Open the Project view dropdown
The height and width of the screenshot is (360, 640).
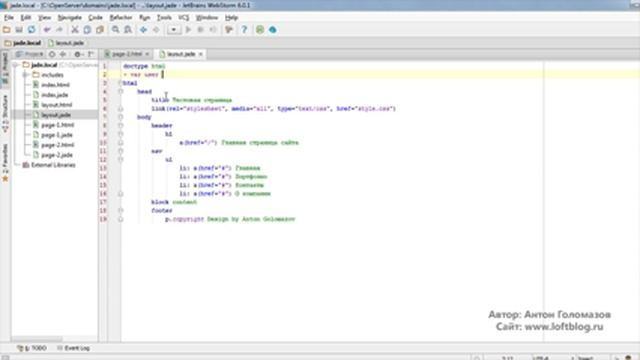29,54
